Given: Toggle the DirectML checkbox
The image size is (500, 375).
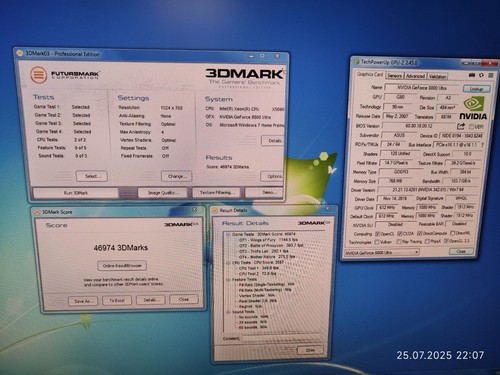Looking at the screenshot, I should [453, 233].
